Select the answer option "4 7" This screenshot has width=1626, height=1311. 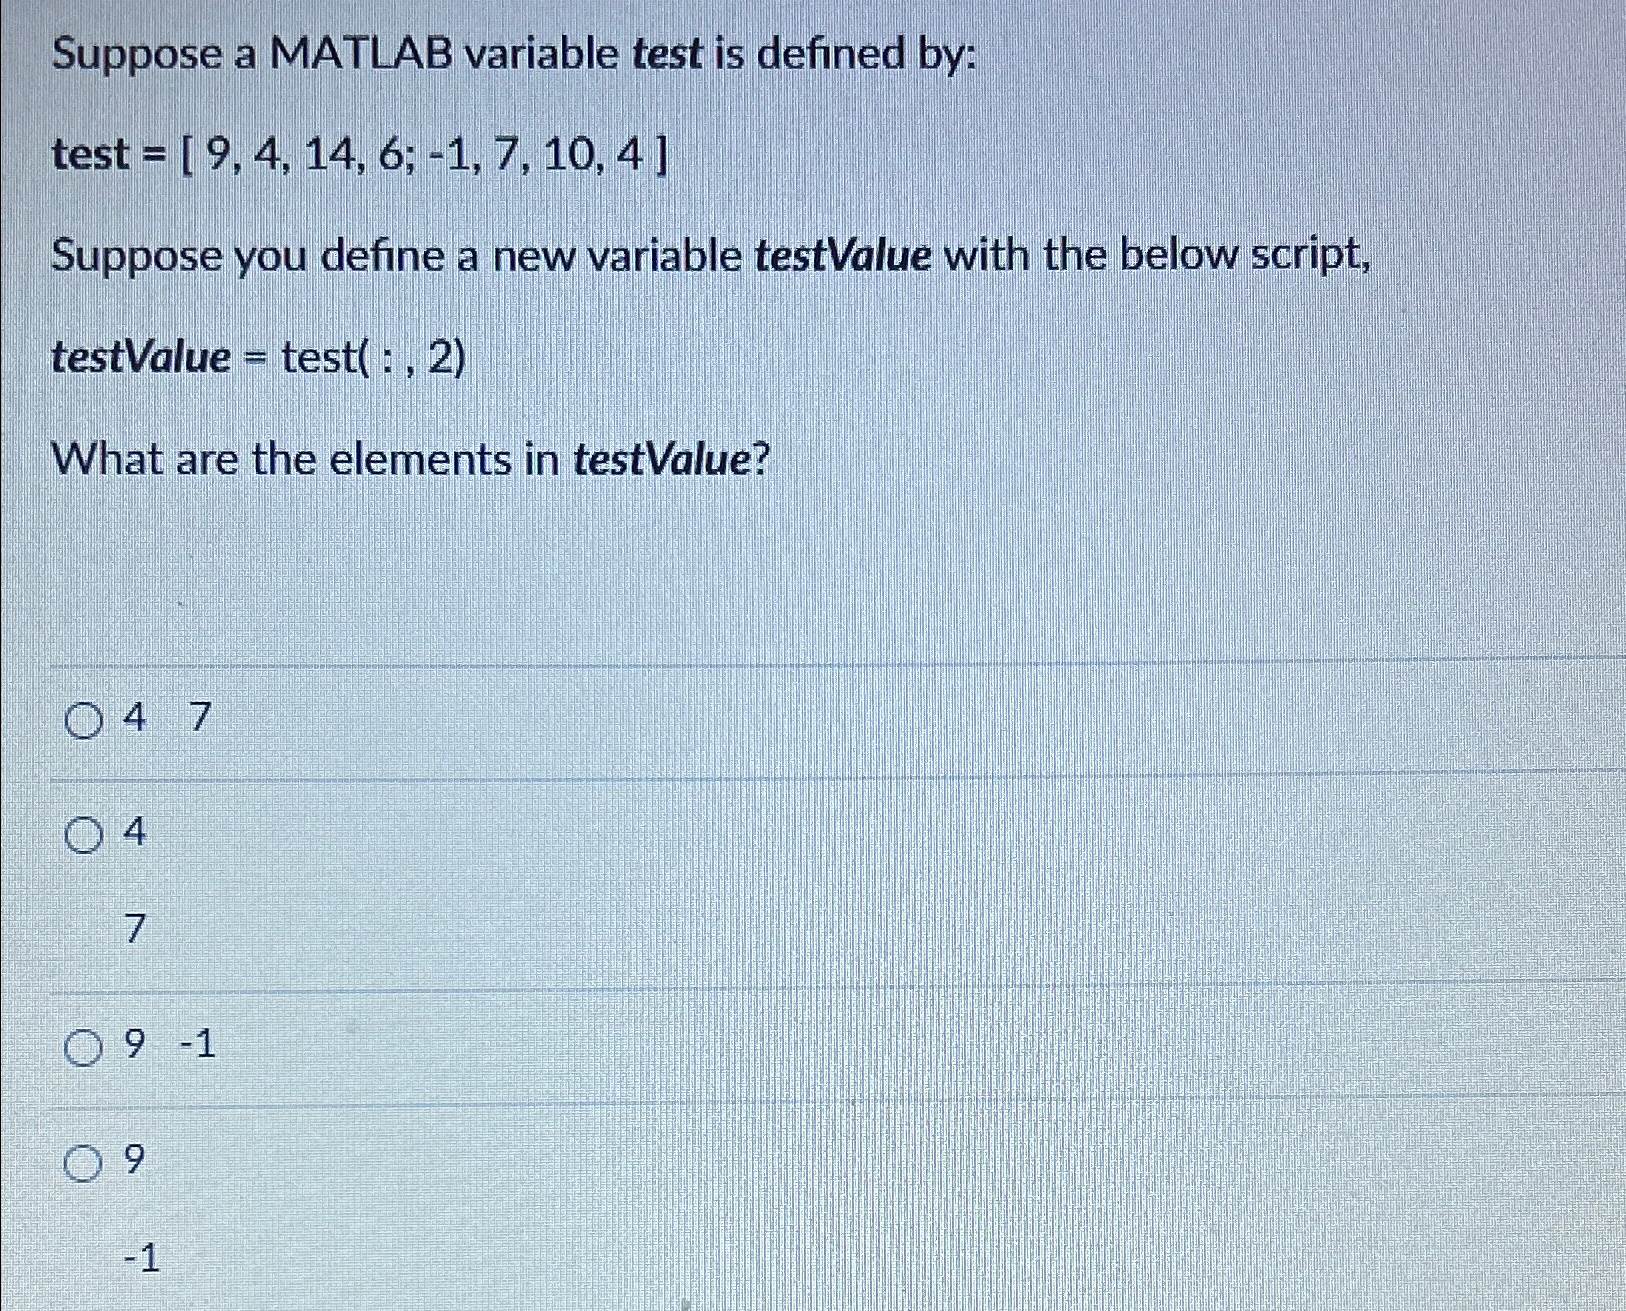[165, 717]
